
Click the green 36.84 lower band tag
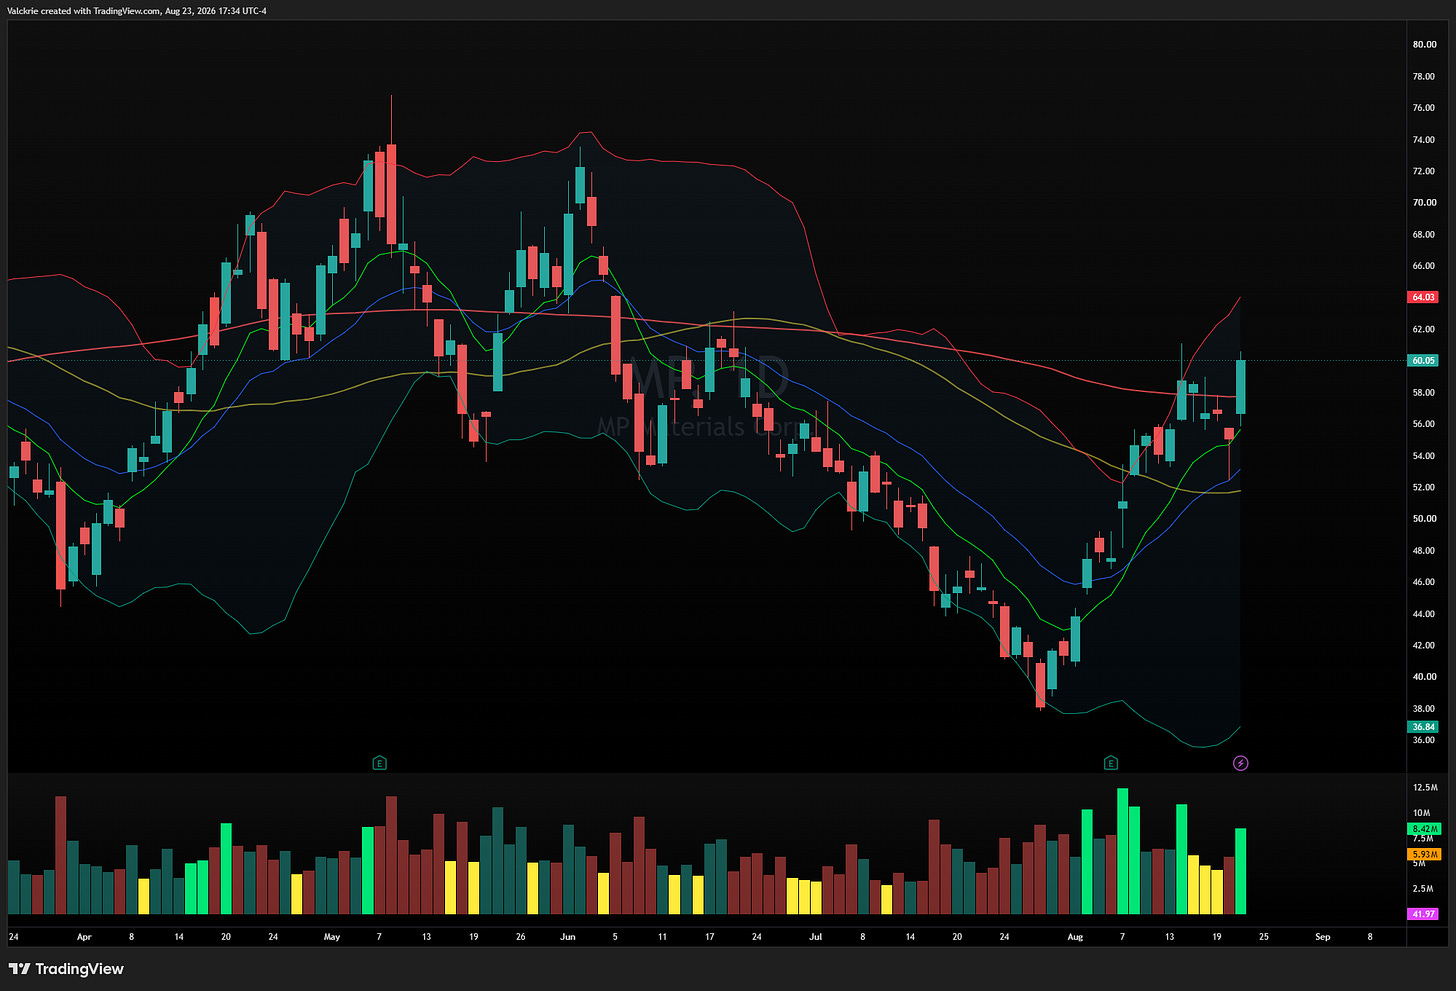[x=1423, y=727]
